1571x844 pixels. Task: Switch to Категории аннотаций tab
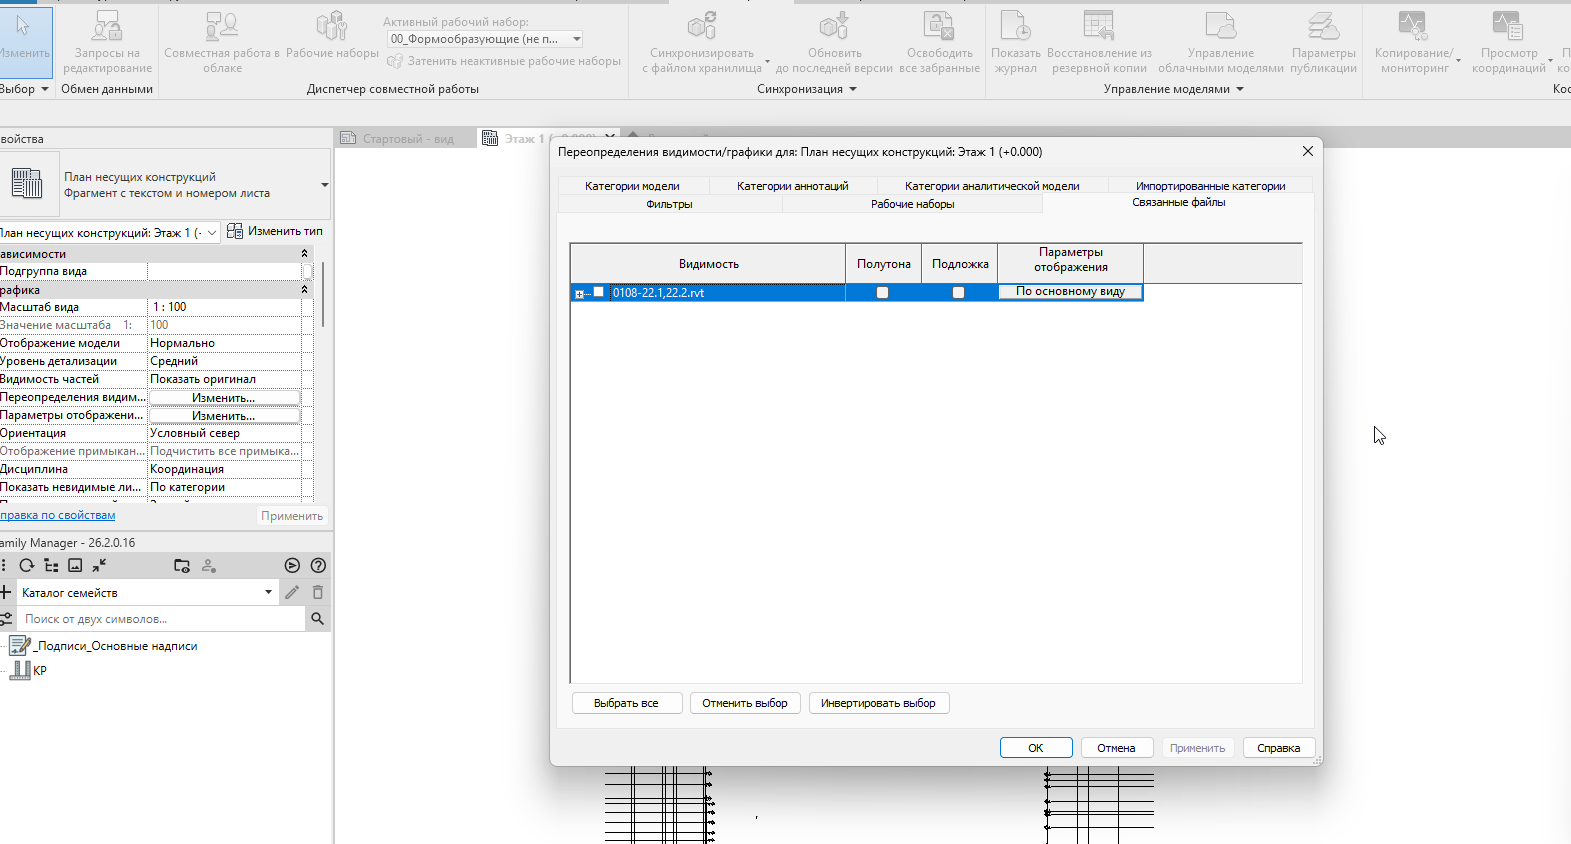(793, 186)
